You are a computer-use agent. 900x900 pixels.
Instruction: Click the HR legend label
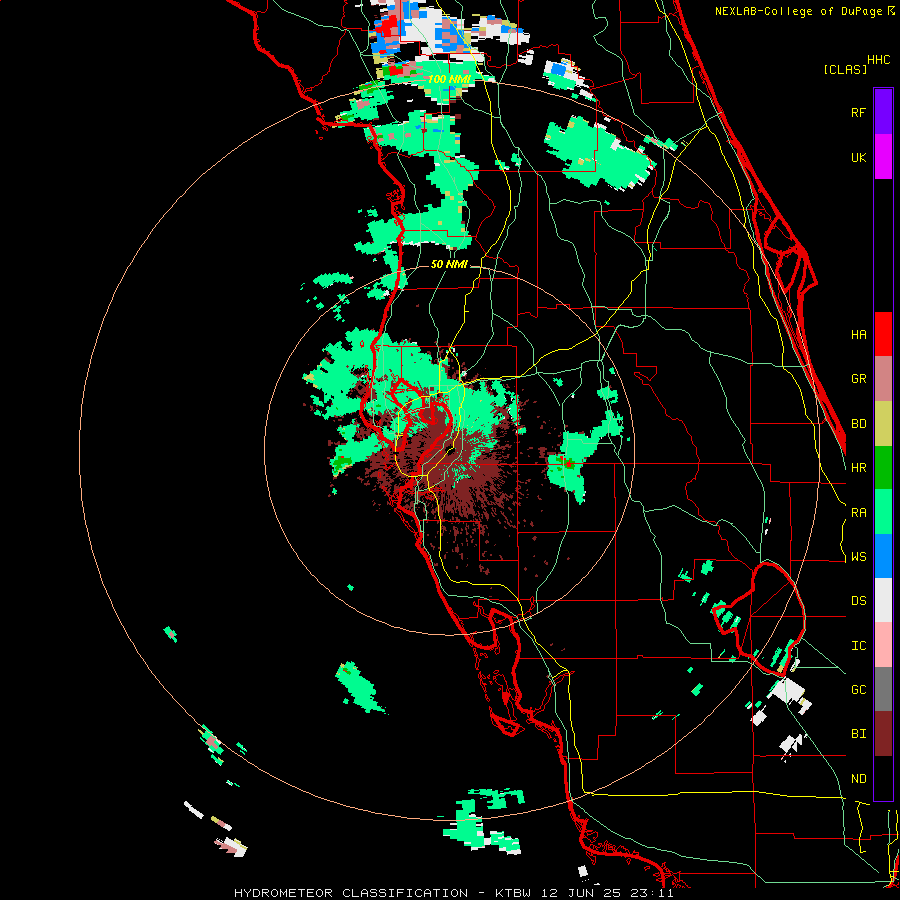[858, 468]
